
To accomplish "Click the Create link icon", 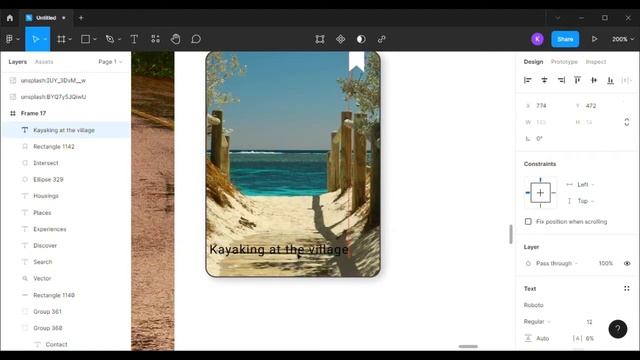I will tap(382, 39).
